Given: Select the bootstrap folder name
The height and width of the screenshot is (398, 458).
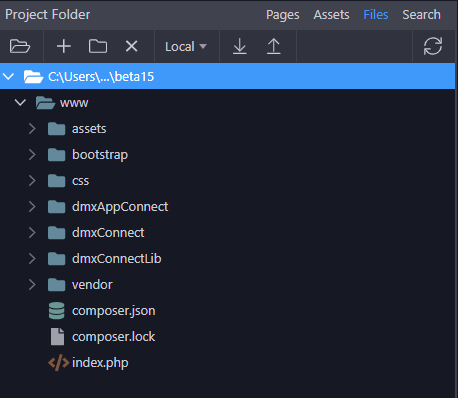Looking at the screenshot, I should (x=100, y=155).
